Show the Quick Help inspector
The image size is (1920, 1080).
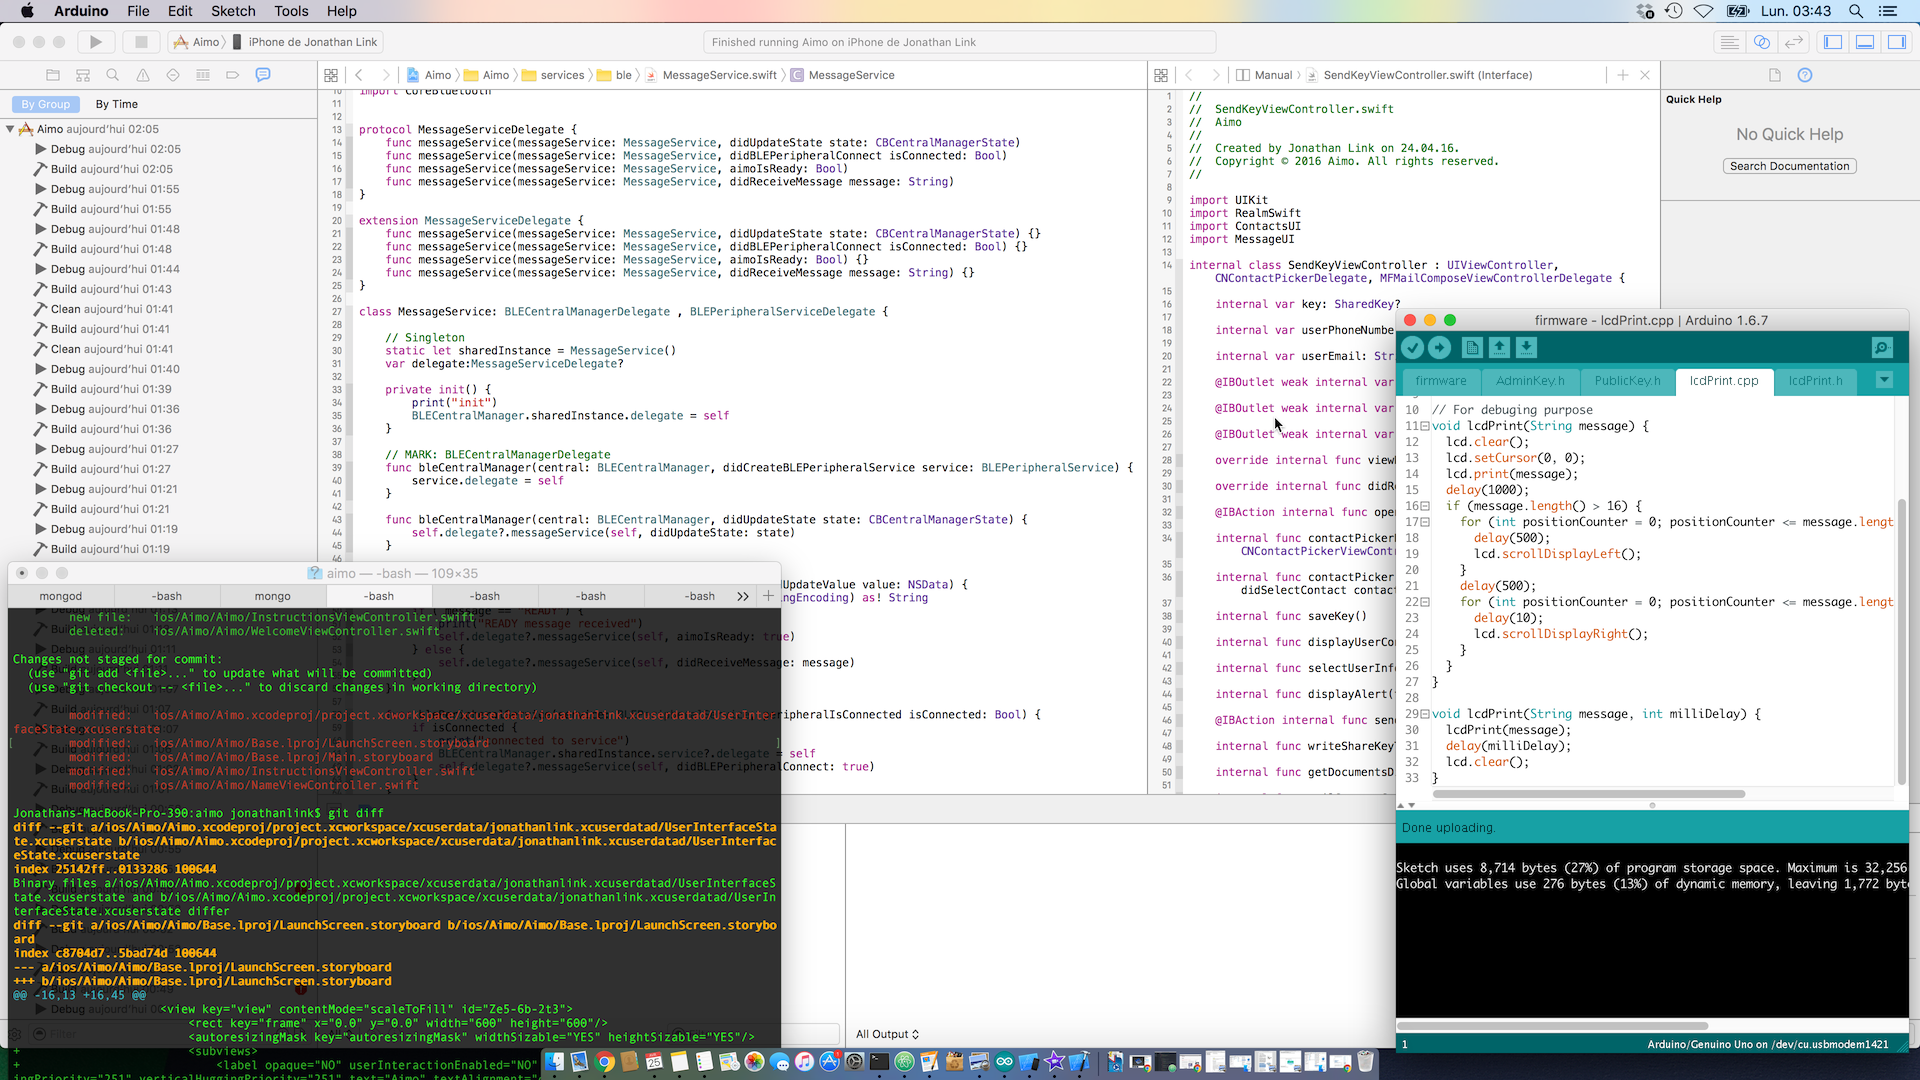[x=1805, y=75]
